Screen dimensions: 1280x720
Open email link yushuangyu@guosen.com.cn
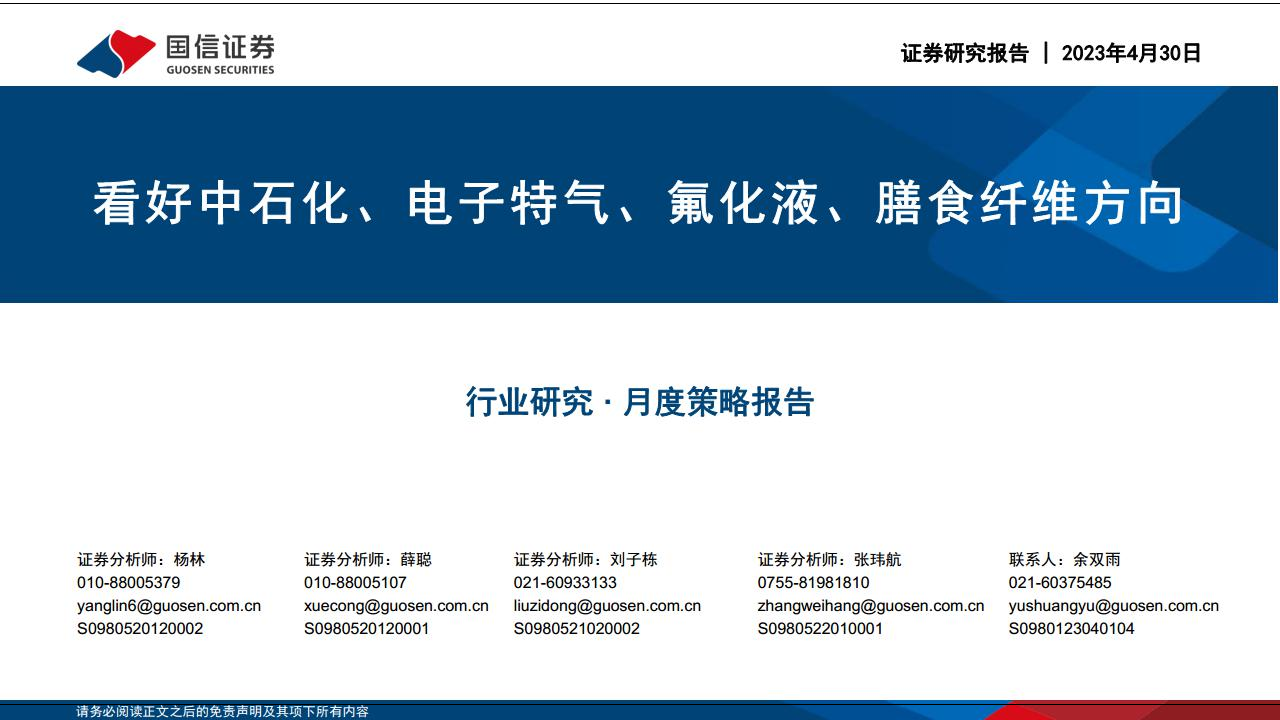[x=1113, y=606]
